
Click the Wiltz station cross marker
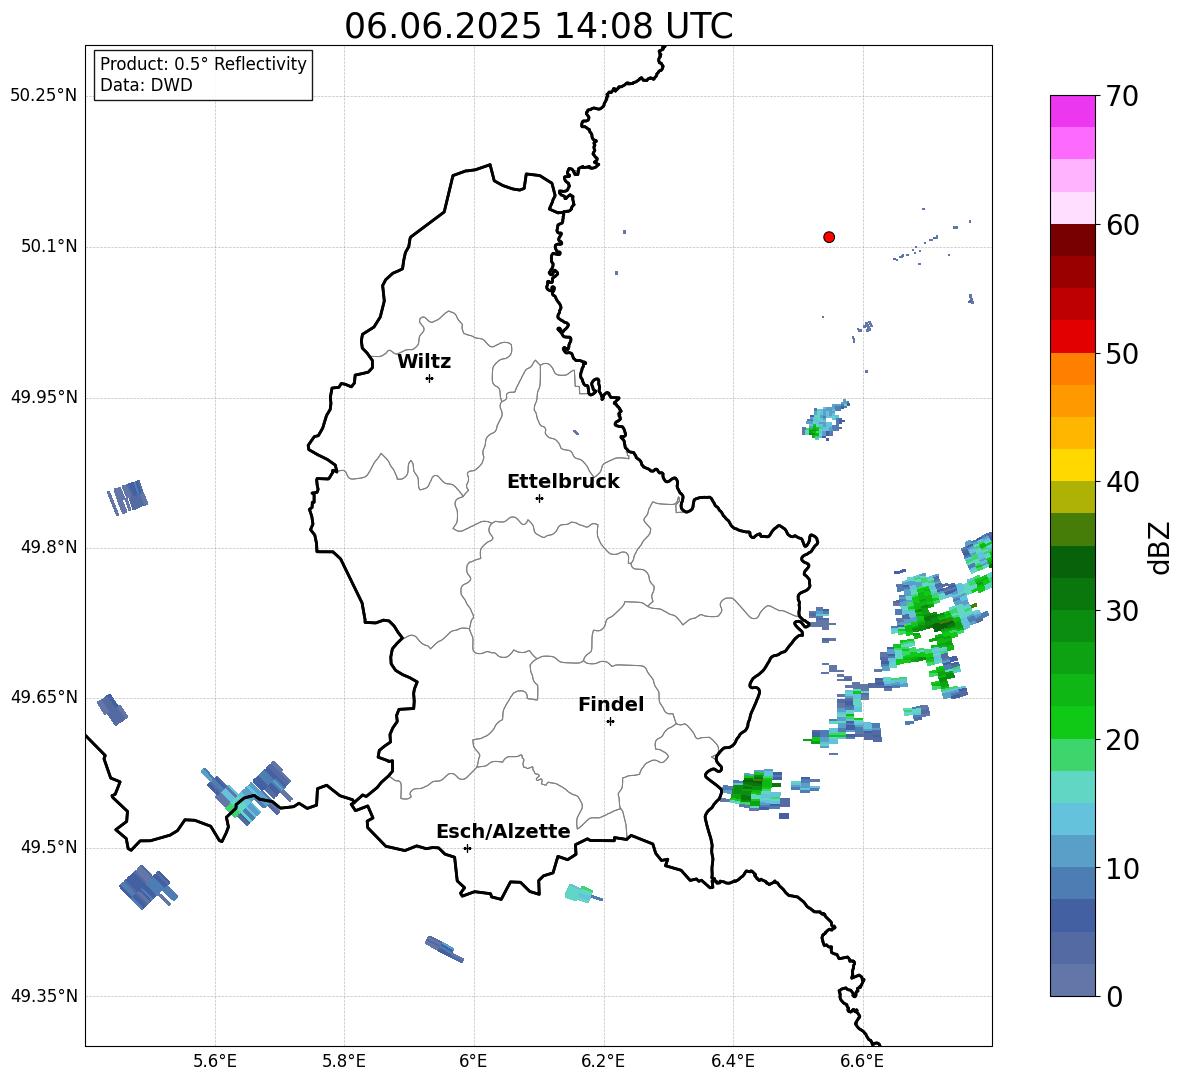pos(430,379)
